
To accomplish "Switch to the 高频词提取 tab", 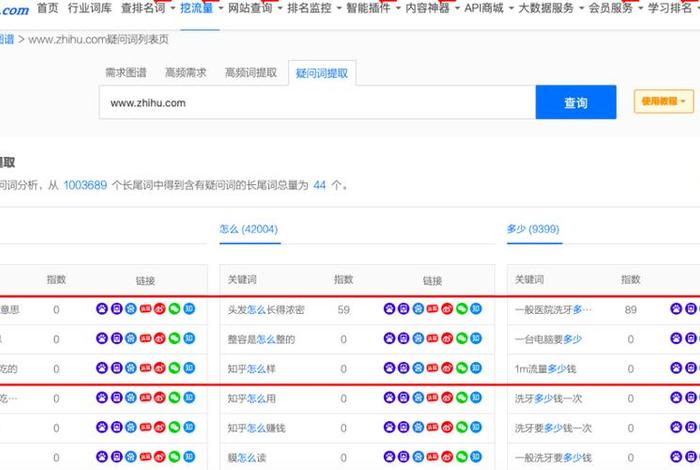I will [251, 72].
